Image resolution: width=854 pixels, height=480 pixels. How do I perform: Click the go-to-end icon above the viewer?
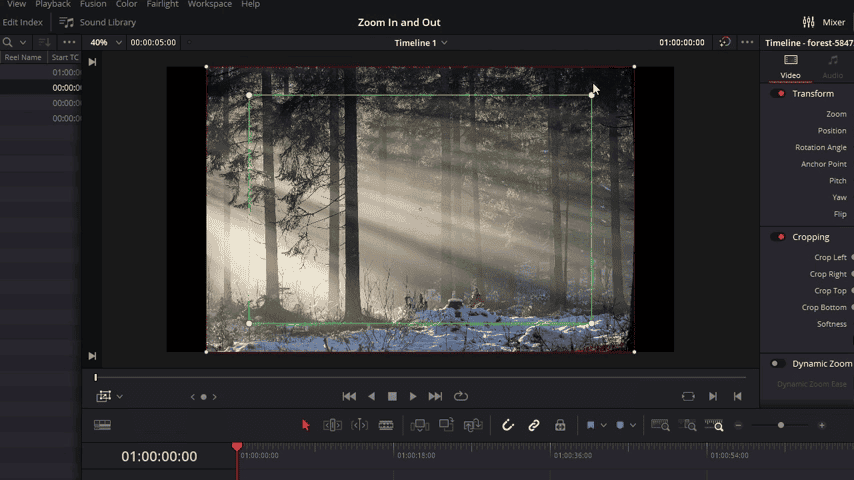[92, 62]
